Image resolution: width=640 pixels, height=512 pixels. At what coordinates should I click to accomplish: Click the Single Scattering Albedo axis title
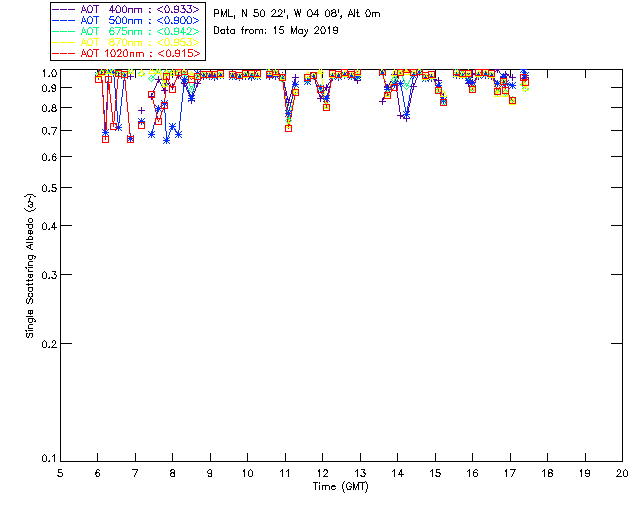[x=30, y=266]
